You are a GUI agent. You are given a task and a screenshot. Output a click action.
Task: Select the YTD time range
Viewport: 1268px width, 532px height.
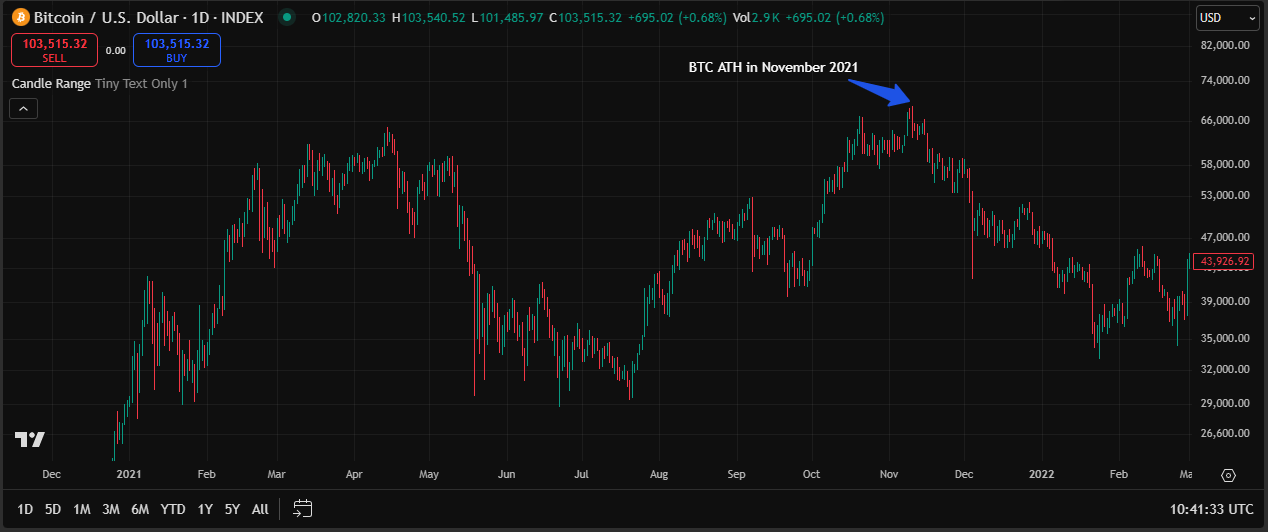[173, 509]
